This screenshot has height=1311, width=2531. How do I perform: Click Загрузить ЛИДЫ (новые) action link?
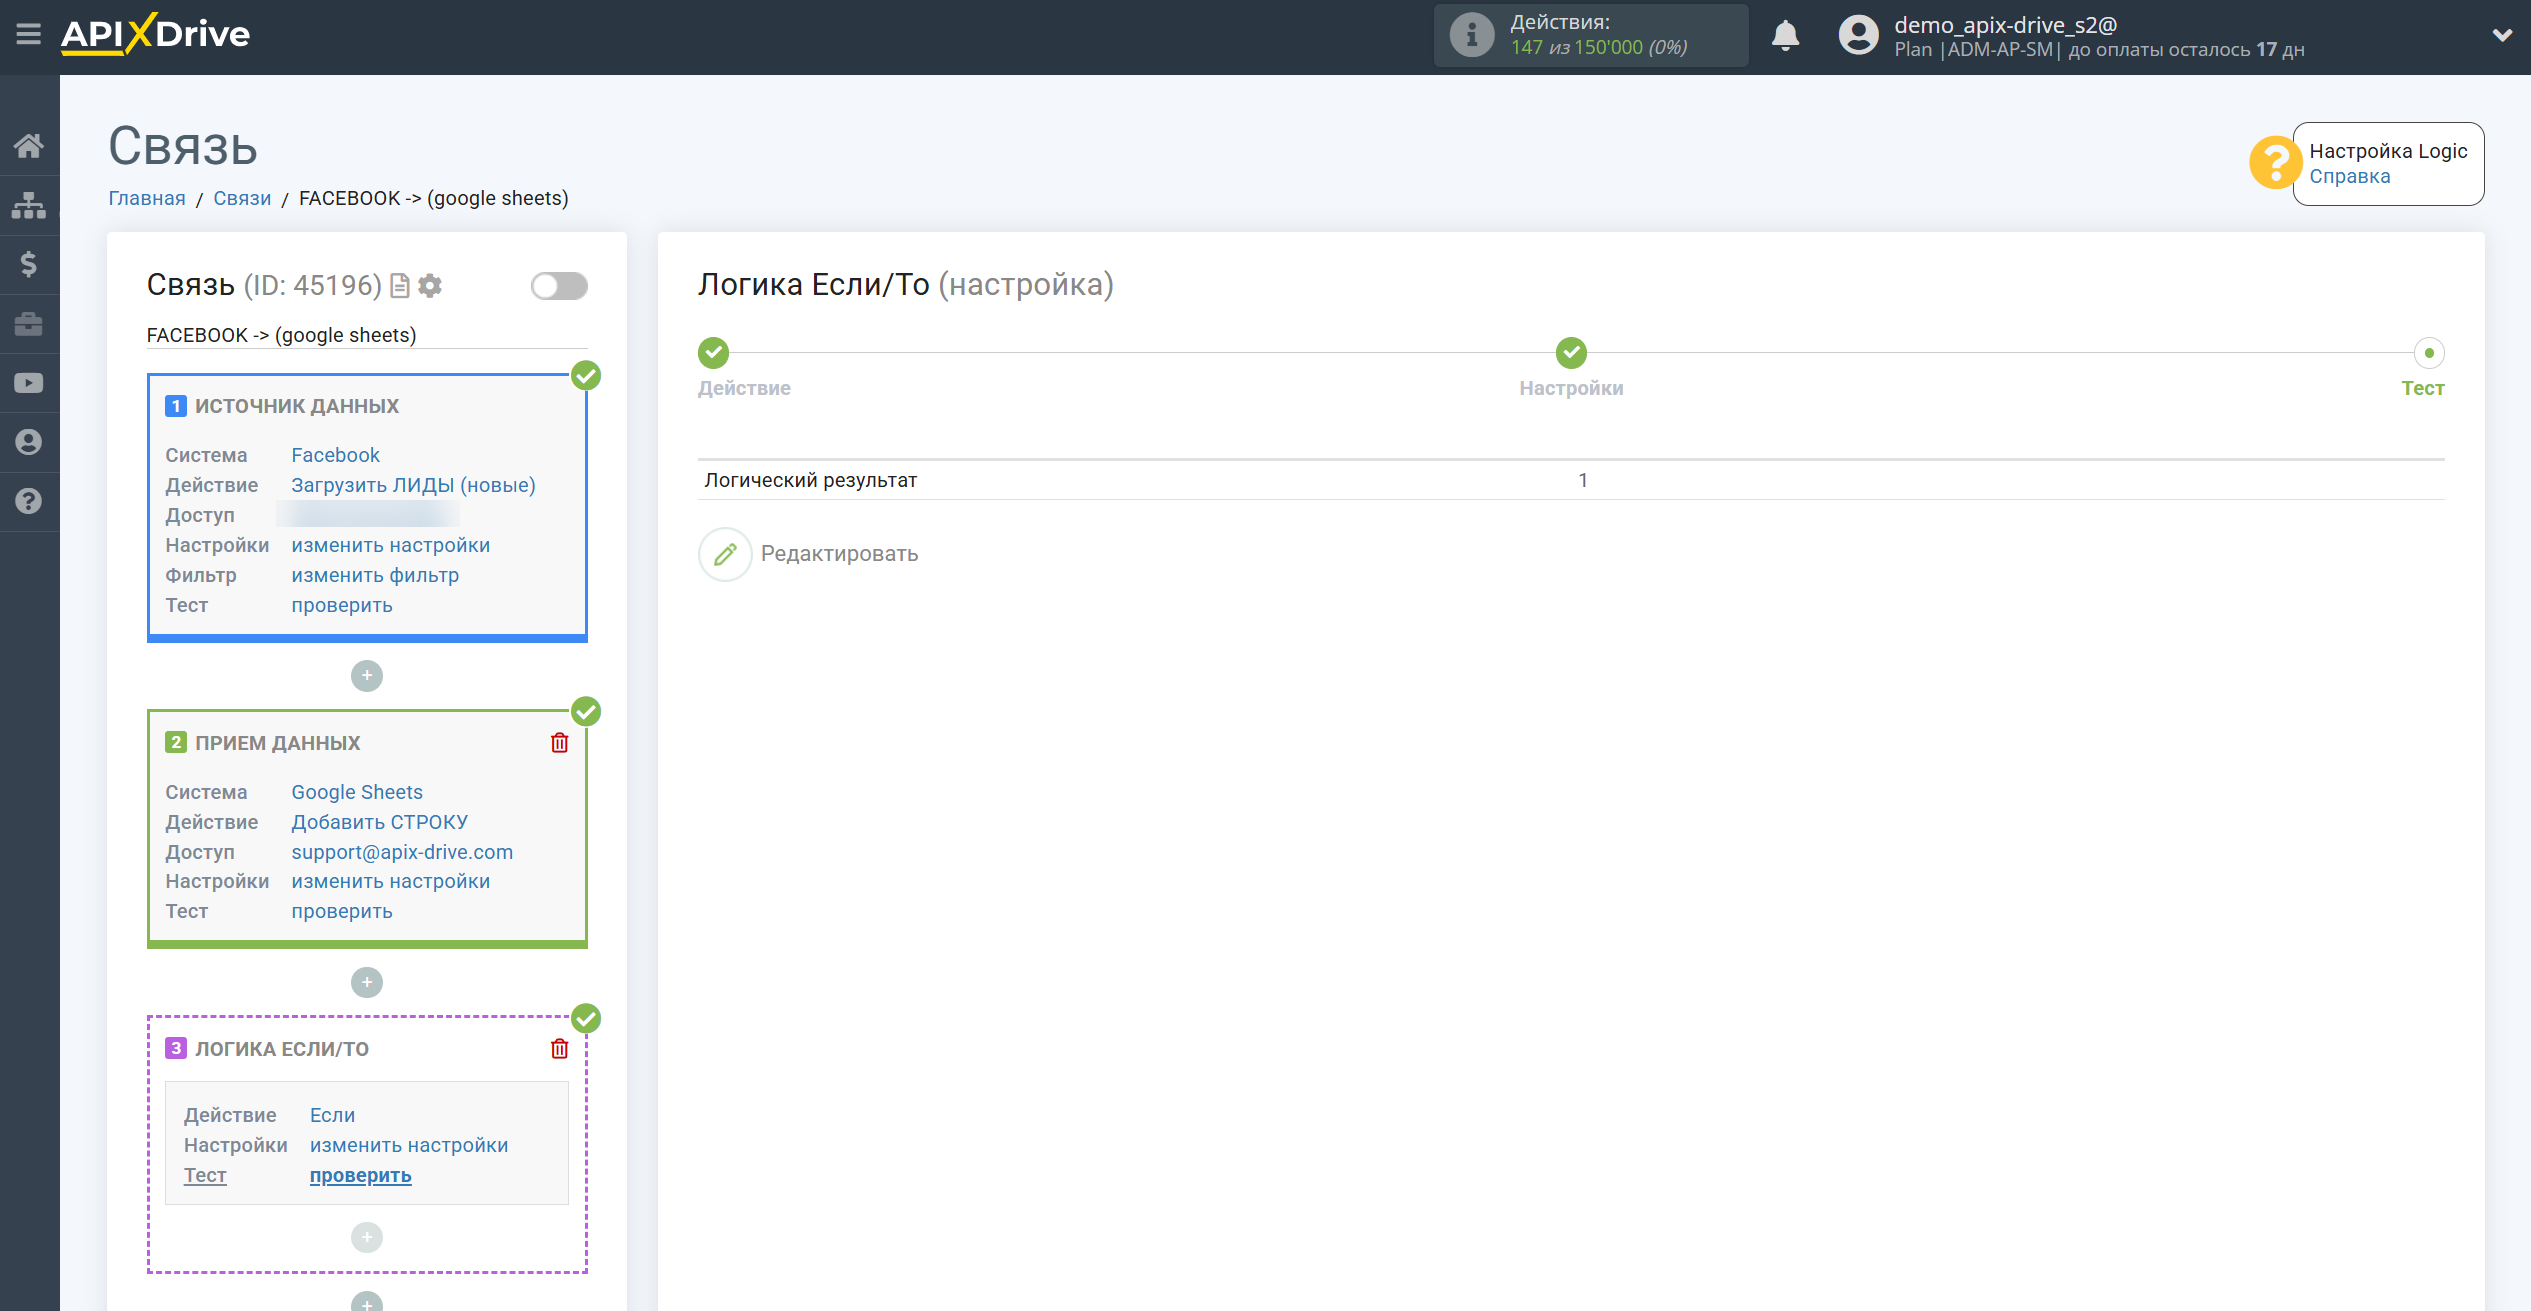point(413,485)
